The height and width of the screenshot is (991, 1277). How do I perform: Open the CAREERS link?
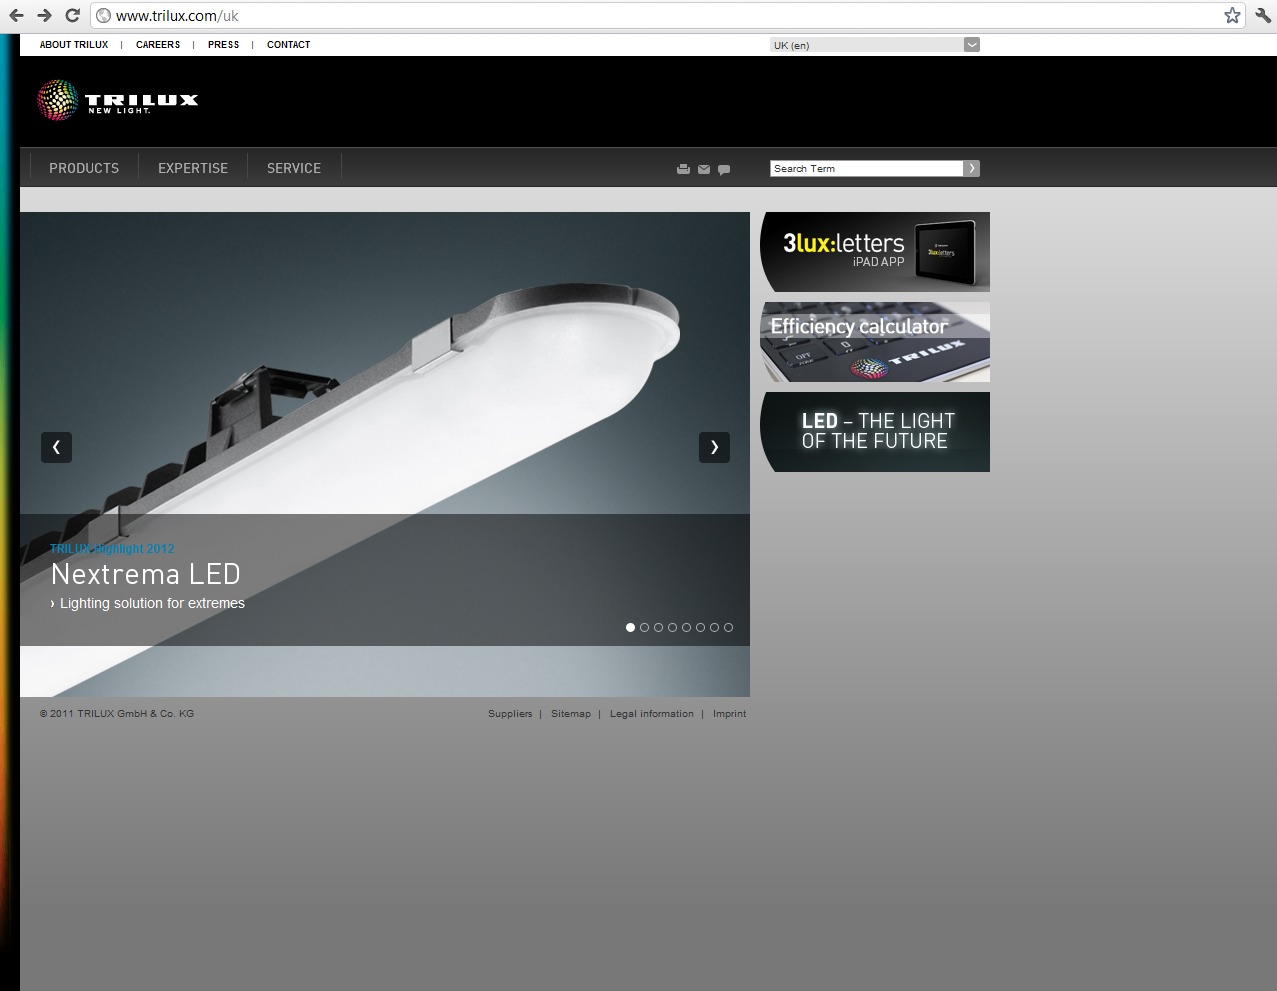click(158, 45)
